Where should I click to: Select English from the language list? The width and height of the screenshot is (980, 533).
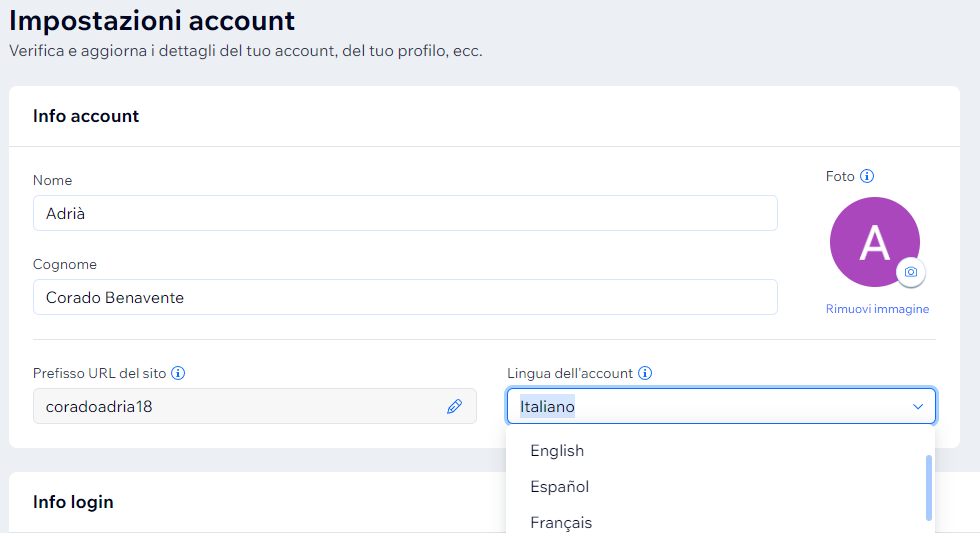click(557, 451)
